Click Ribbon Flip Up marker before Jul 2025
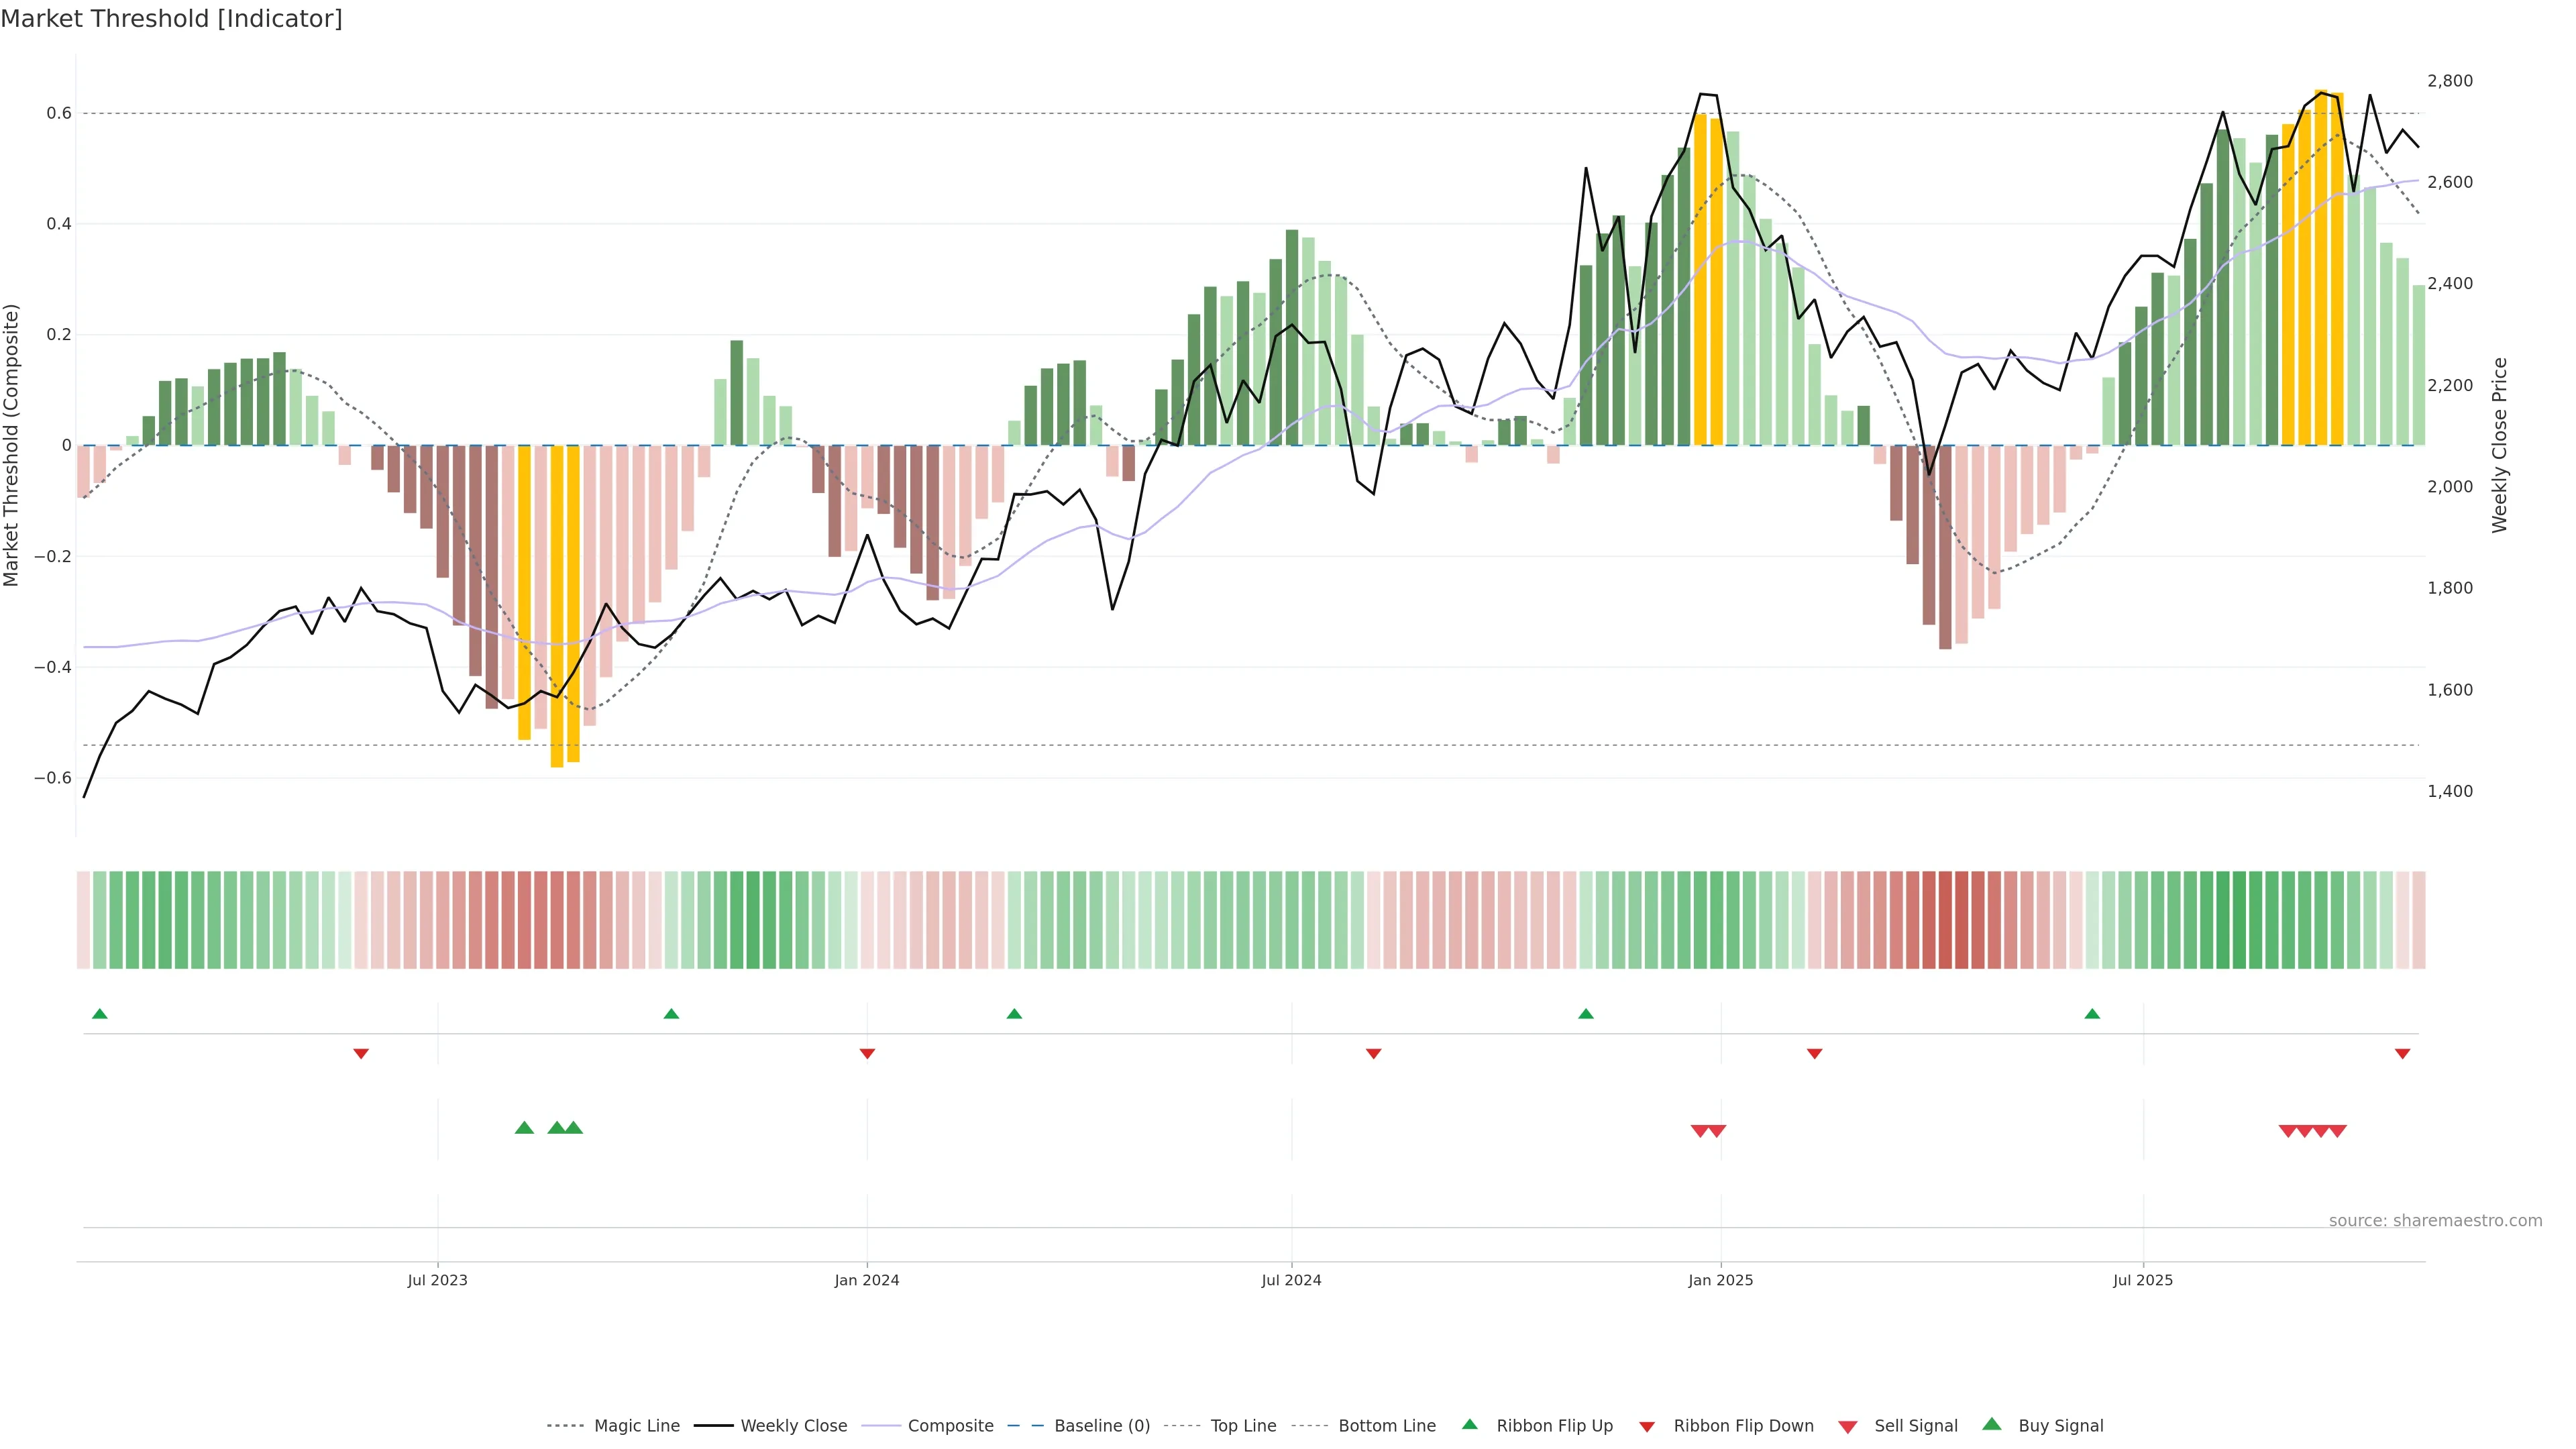 coord(2092,1014)
